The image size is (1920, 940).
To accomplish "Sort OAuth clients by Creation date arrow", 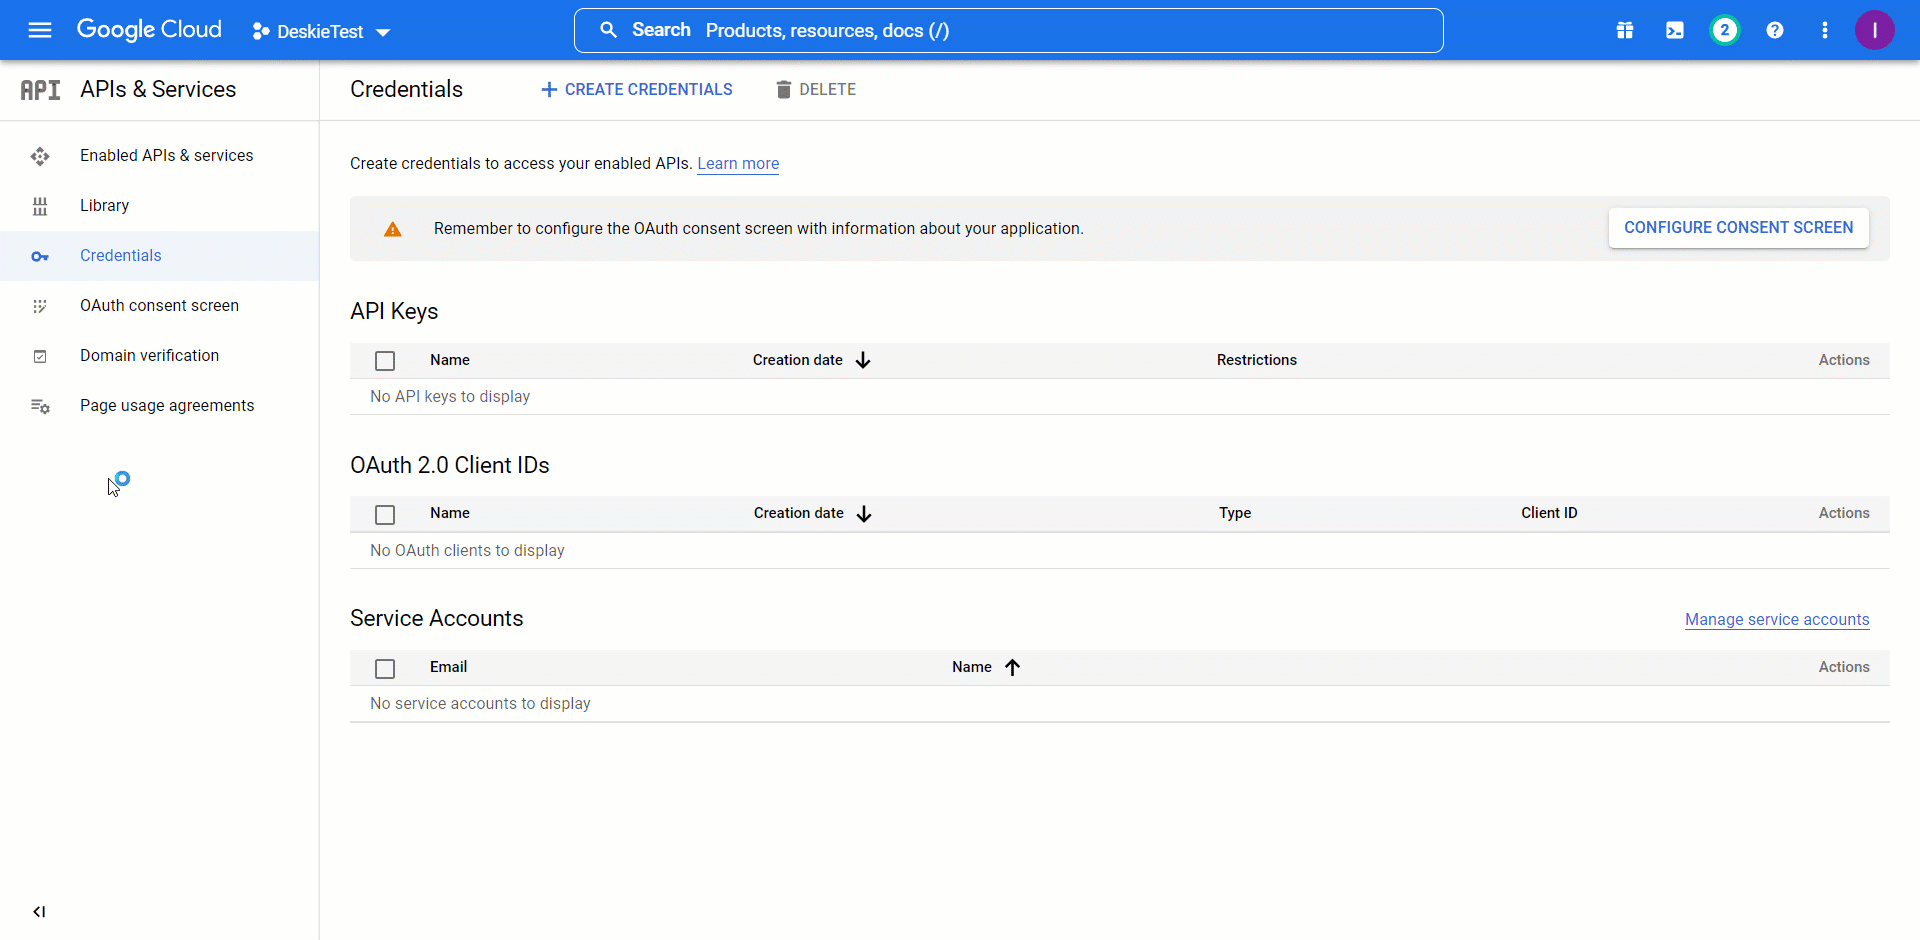I will tap(864, 513).
